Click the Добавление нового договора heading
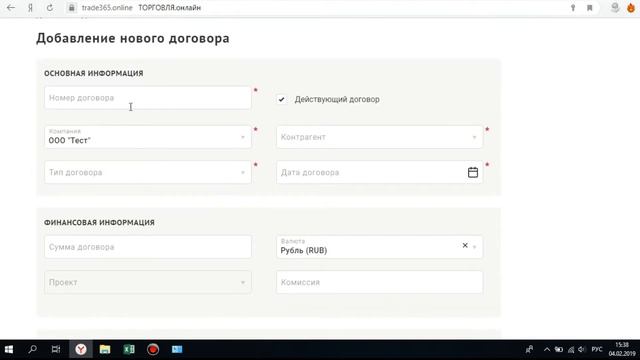This screenshot has width=640, height=360. point(133,38)
